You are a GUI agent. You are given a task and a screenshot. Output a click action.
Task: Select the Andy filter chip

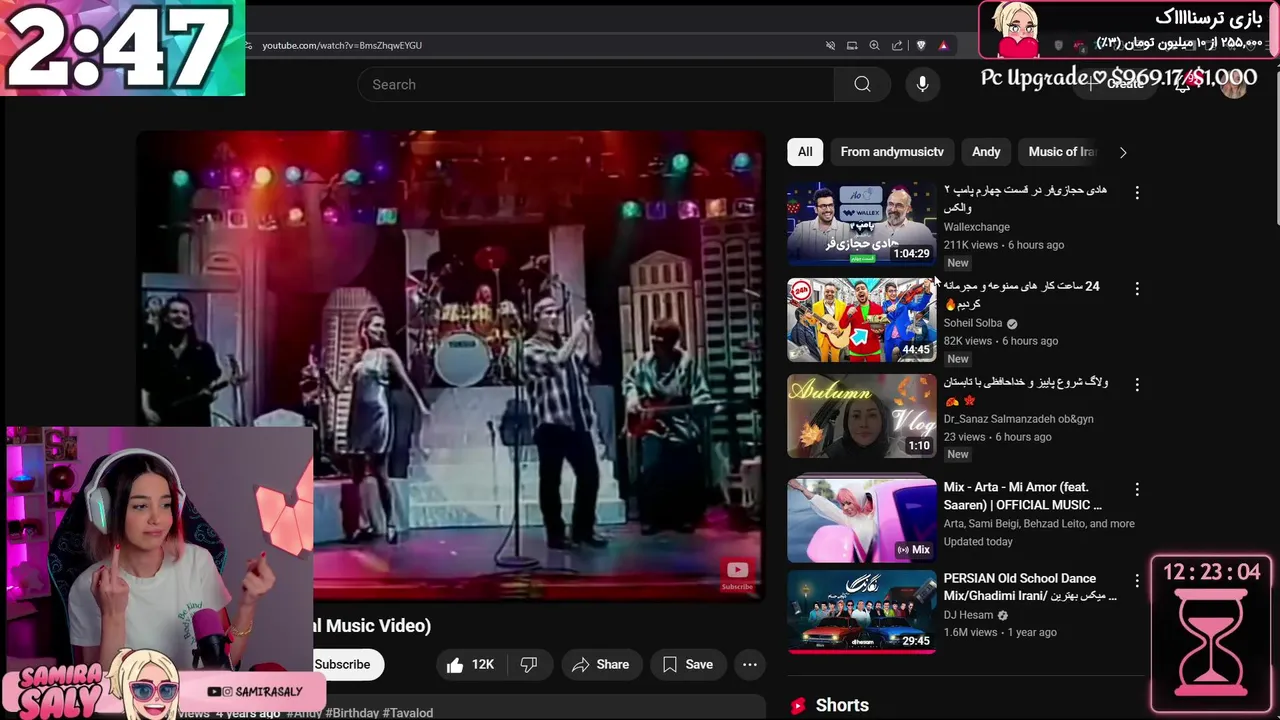click(x=986, y=152)
